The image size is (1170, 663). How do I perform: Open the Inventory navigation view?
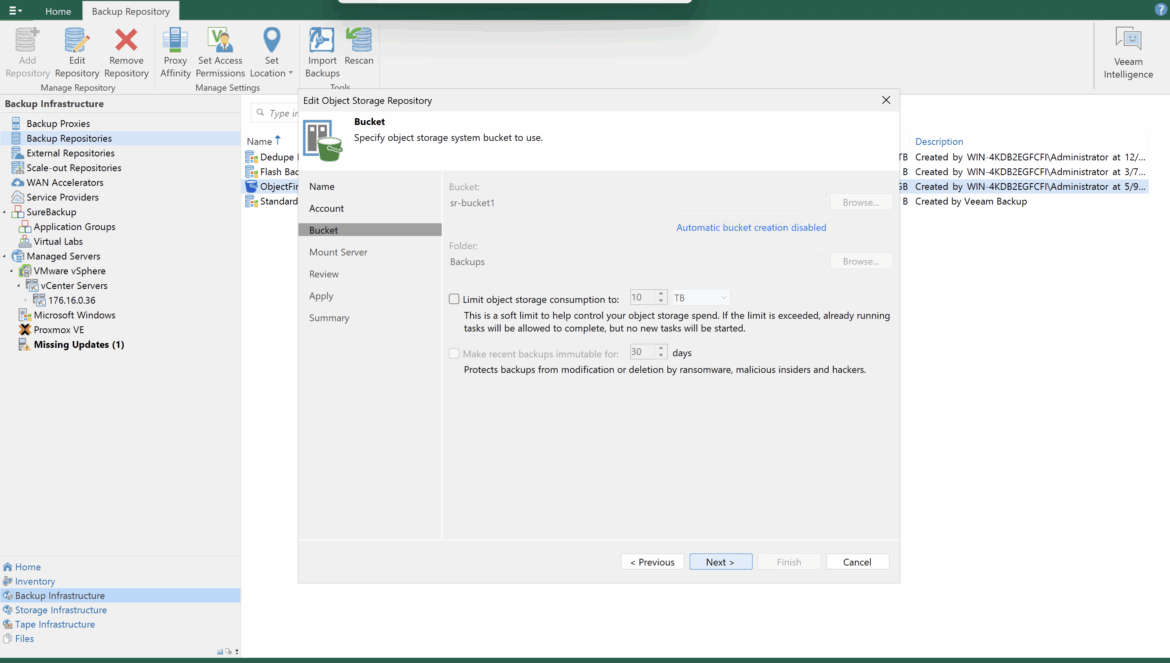[34, 582]
